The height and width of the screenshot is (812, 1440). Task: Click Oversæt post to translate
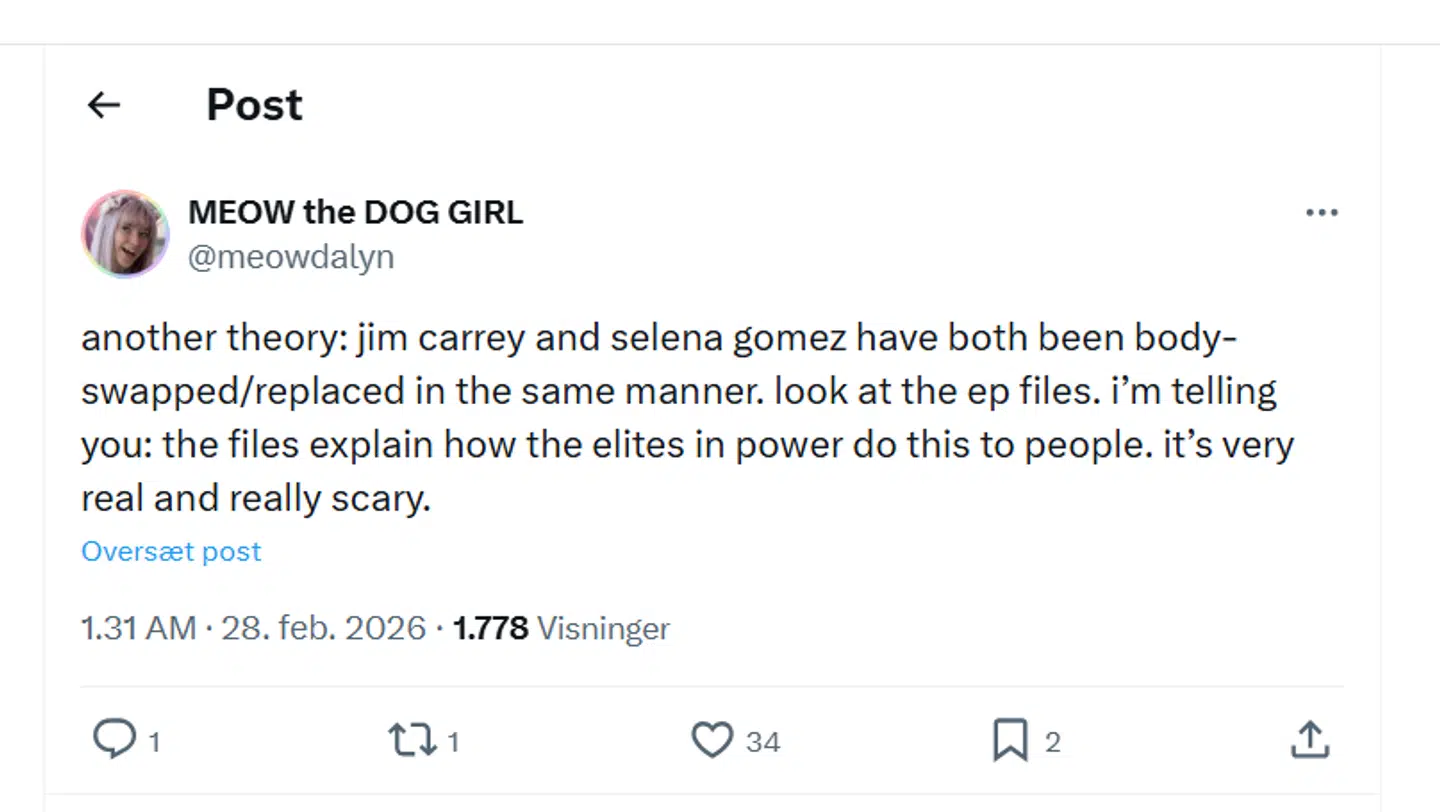pyautogui.click(x=170, y=551)
